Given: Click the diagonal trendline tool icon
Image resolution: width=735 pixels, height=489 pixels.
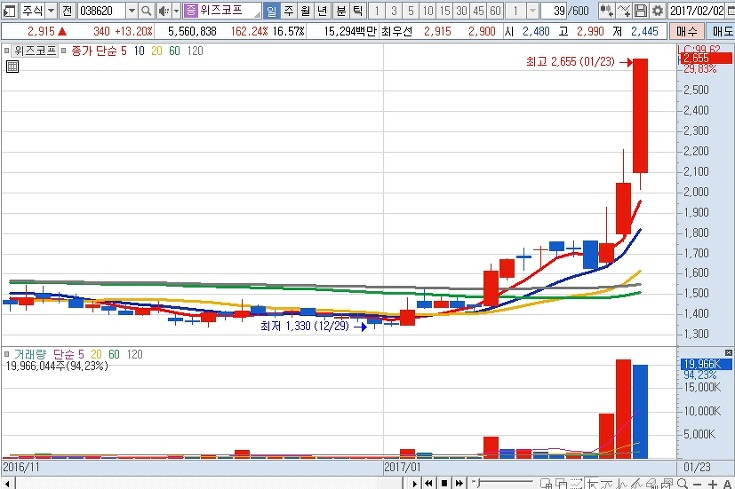Looking at the screenshot, I should [637, 483].
